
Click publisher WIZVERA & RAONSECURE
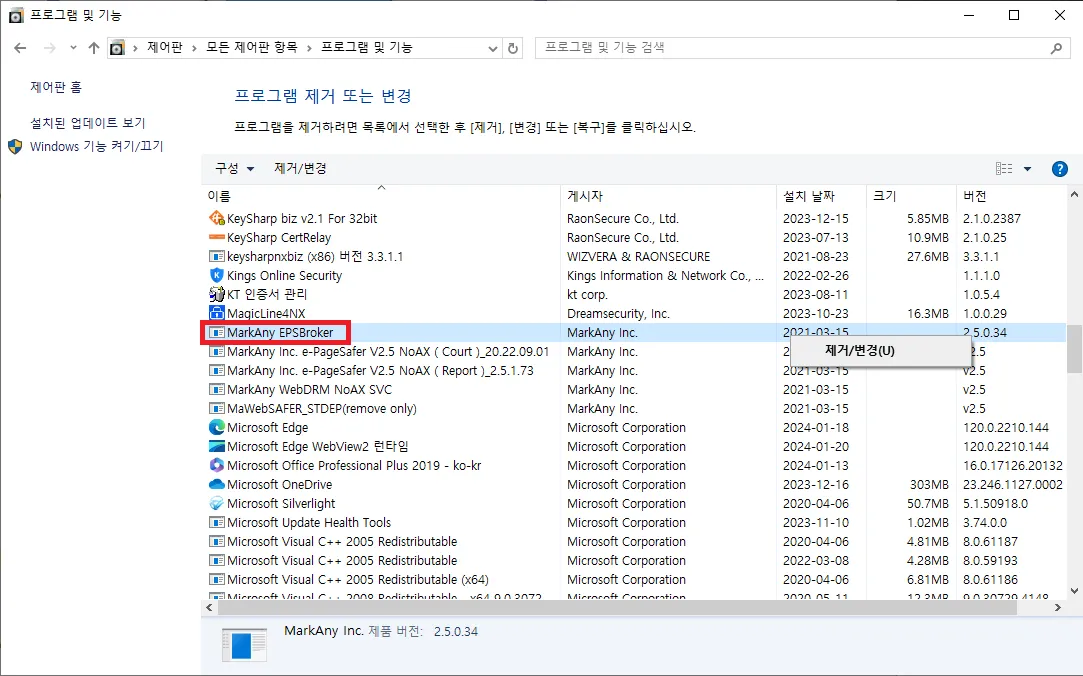tap(638, 256)
